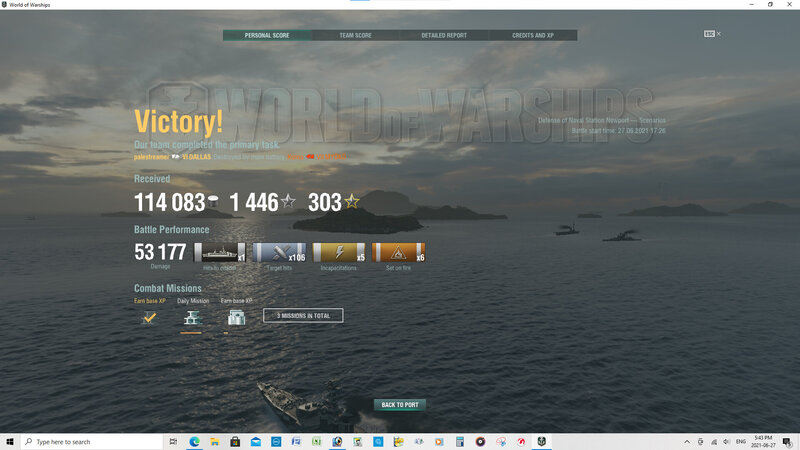Image resolution: width=800 pixels, height=450 pixels.
Task: Click the palestreamer player name
Action: [x=152, y=157]
